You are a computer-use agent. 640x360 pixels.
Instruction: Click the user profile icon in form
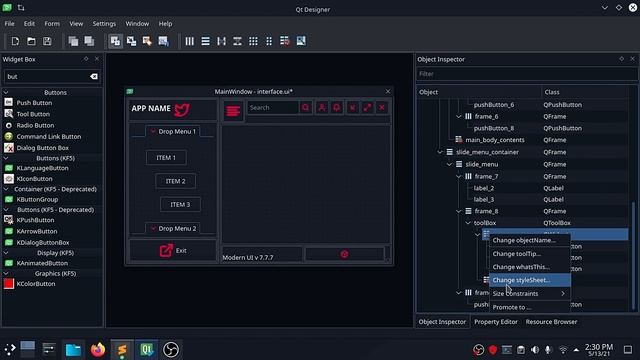point(322,108)
